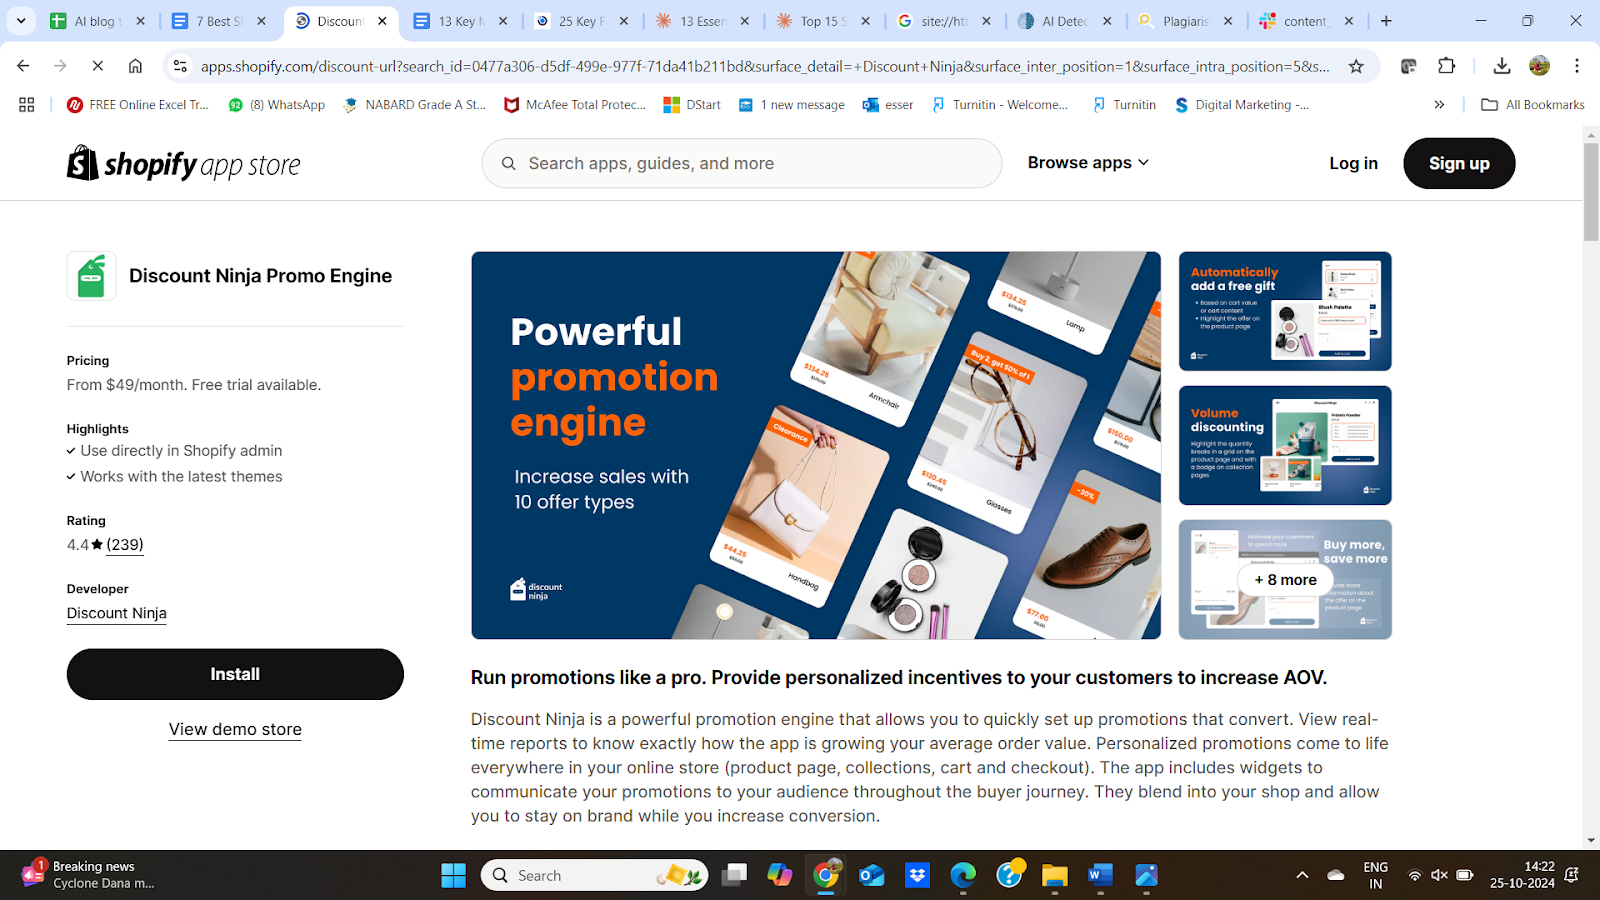Viewport: 1600px width, 900px height.
Task: Open All Bookmarks folder
Action: (1533, 104)
